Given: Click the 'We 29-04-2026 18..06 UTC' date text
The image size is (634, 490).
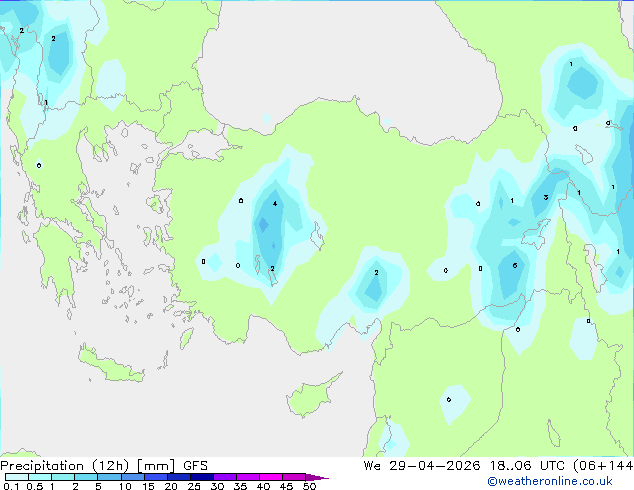Looking at the screenshot, I should click(464, 466).
